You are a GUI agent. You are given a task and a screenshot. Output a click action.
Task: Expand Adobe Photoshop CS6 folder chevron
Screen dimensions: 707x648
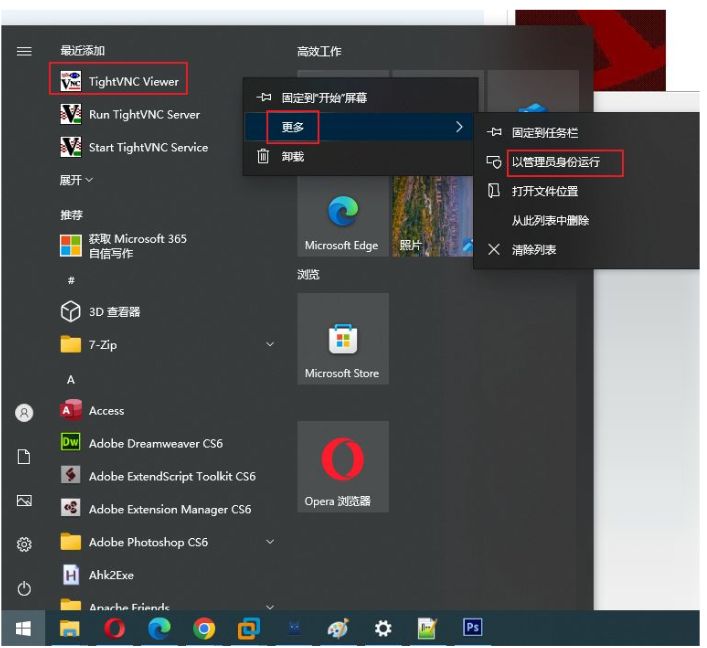(x=270, y=542)
